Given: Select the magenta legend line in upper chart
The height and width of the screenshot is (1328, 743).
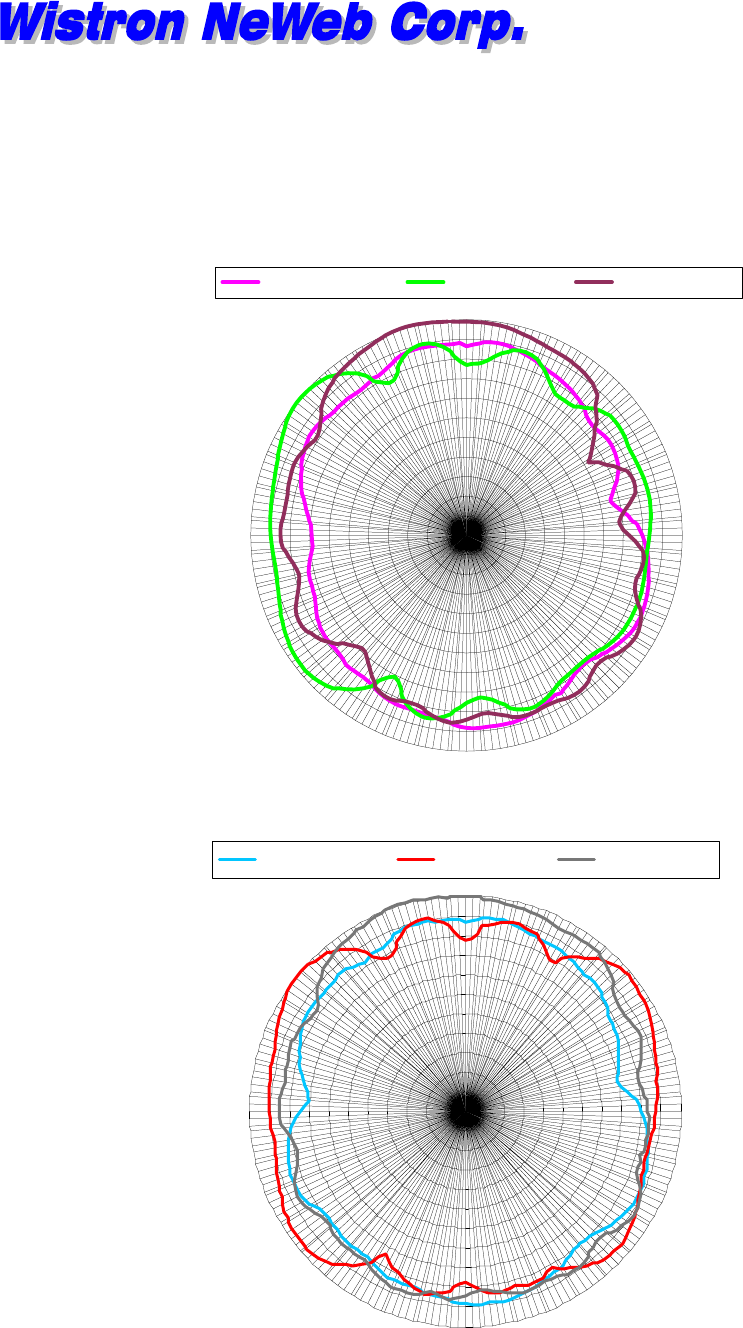Looking at the screenshot, I should coord(240,282).
